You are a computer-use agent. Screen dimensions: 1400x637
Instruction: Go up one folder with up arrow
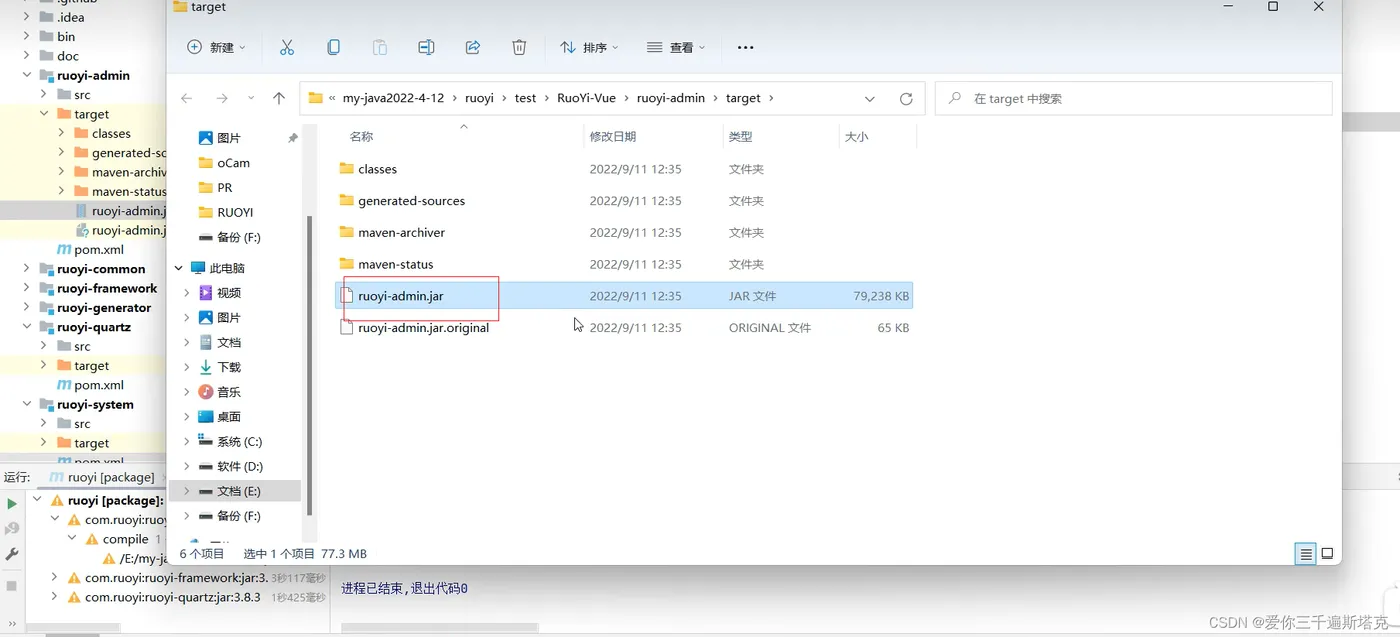(279, 98)
